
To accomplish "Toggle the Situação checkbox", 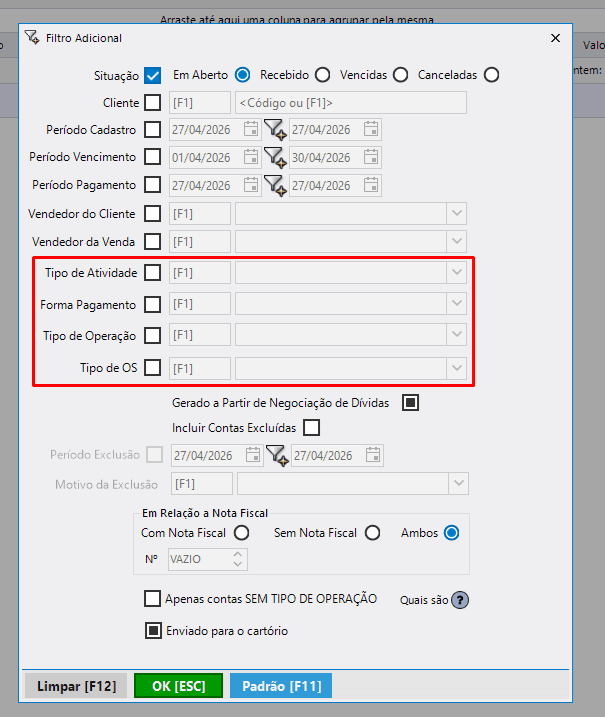I will pyautogui.click(x=152, y=75).
